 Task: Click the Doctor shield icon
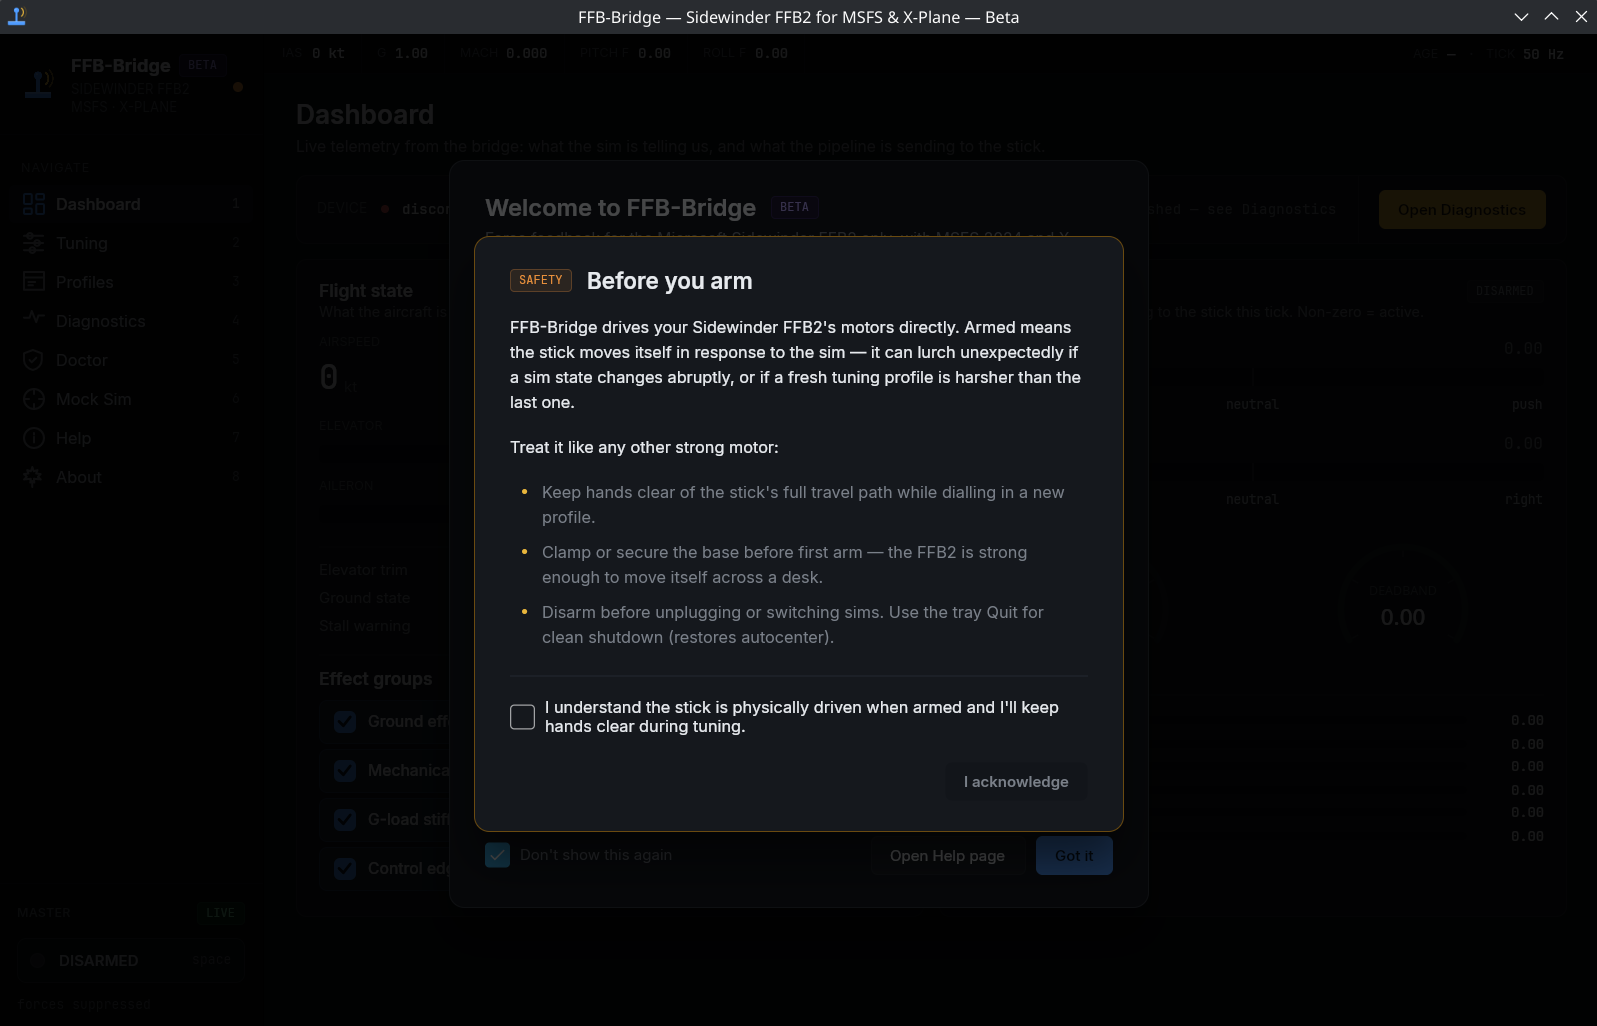(34, 360)
